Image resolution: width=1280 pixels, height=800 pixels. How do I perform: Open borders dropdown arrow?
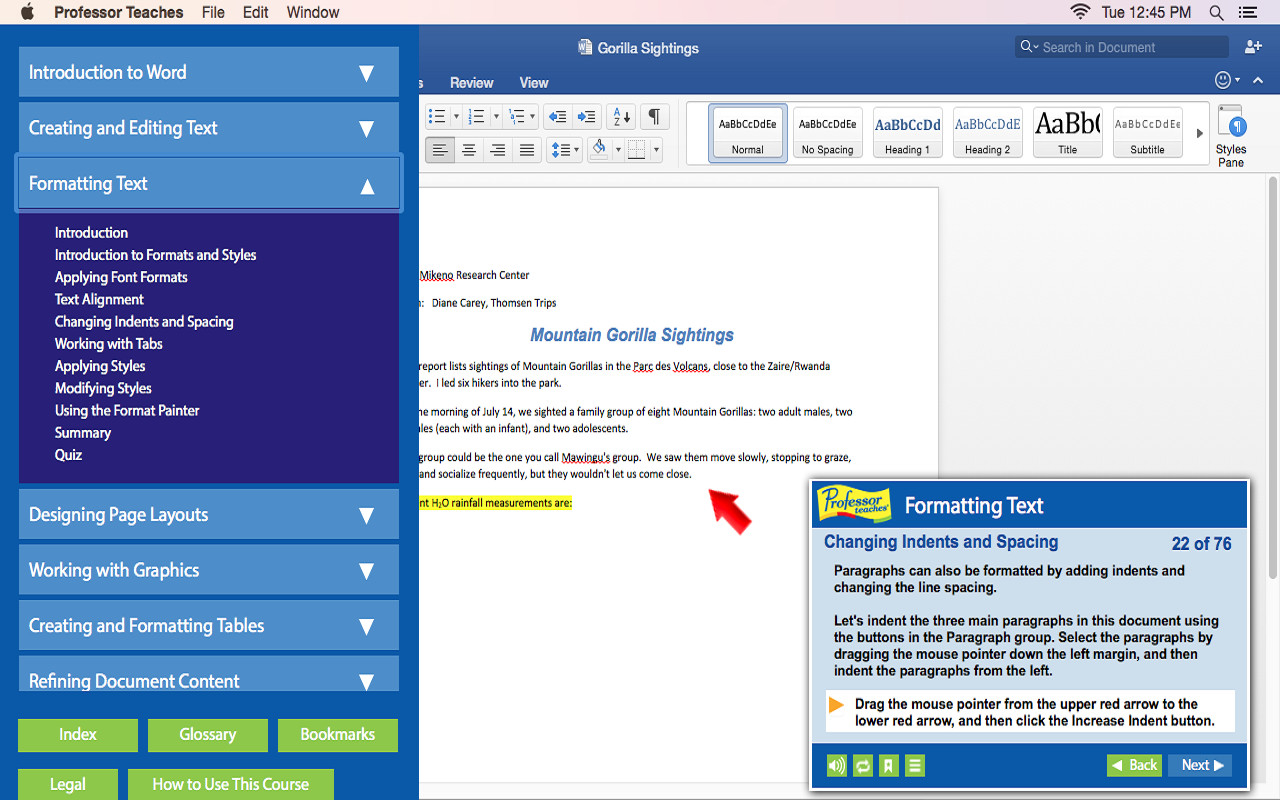(656, 150)
